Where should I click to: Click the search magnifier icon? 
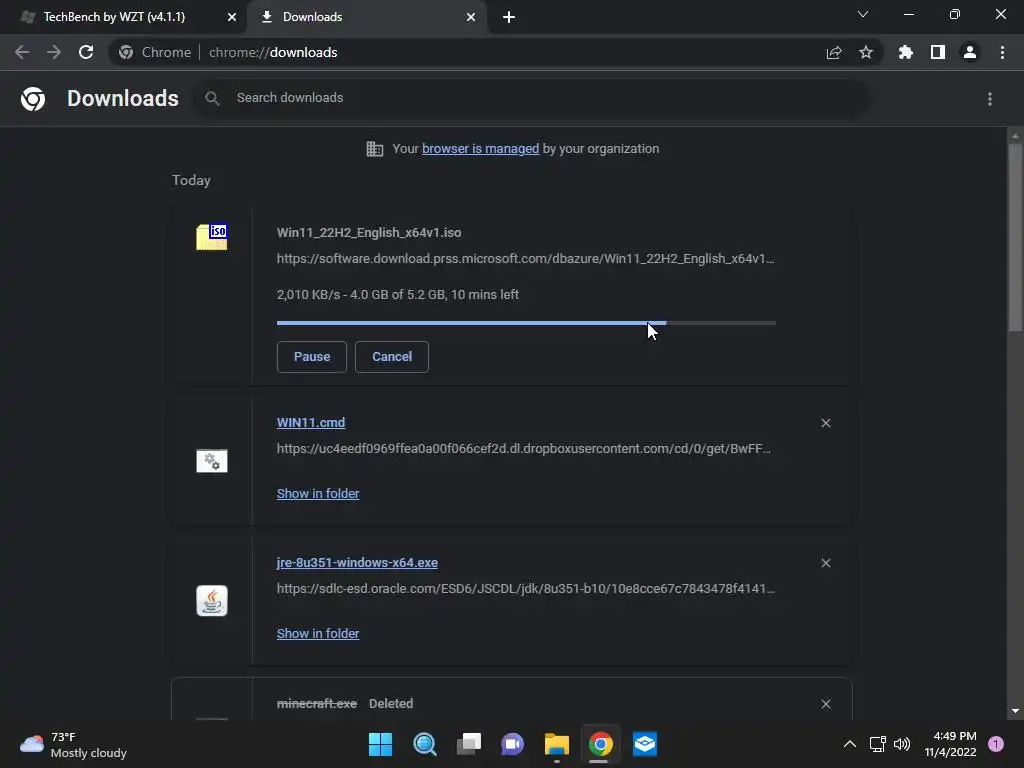coord(212,98)
